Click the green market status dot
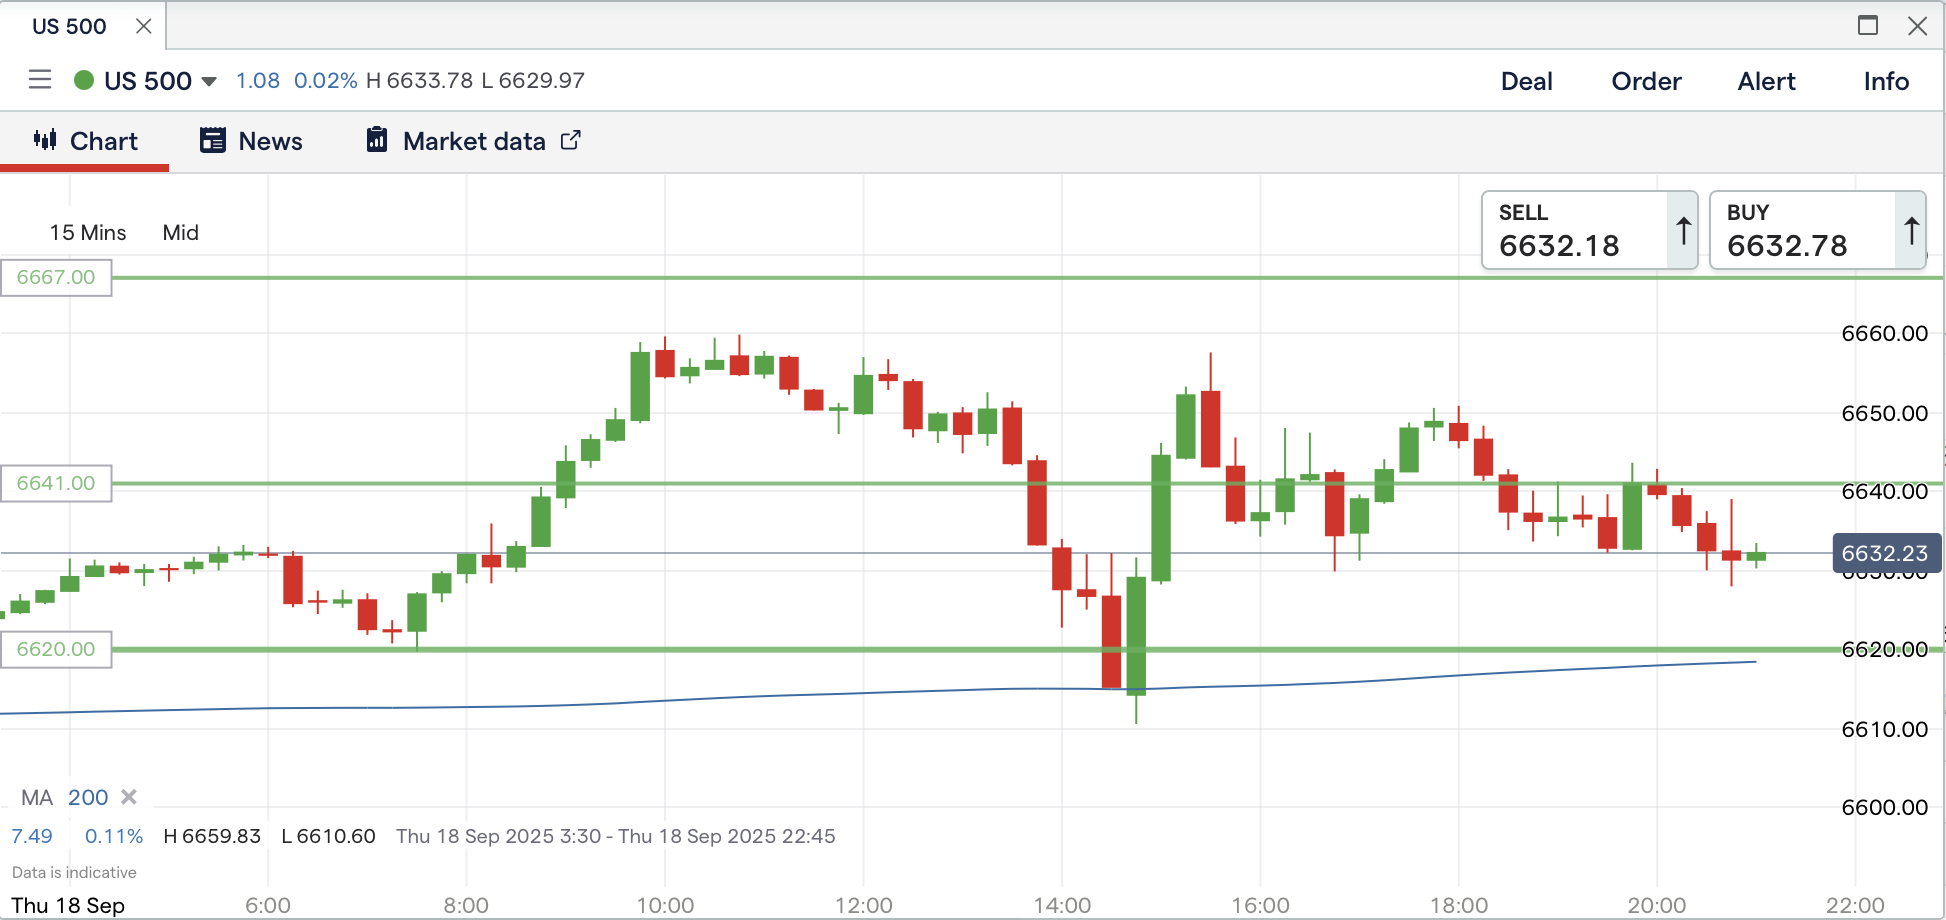Screen dimensions: 1946x920 coord(84,80)
